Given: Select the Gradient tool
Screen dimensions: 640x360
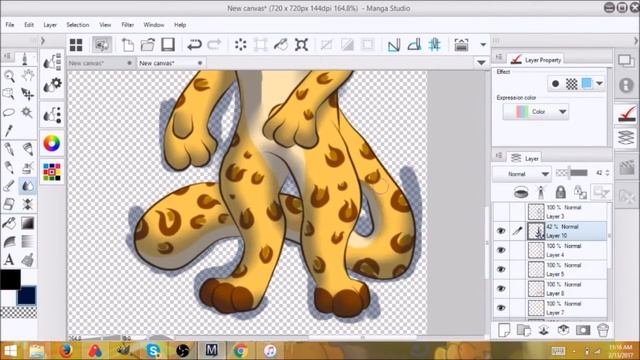Looking at the screenshot, I should pos(28,223).
